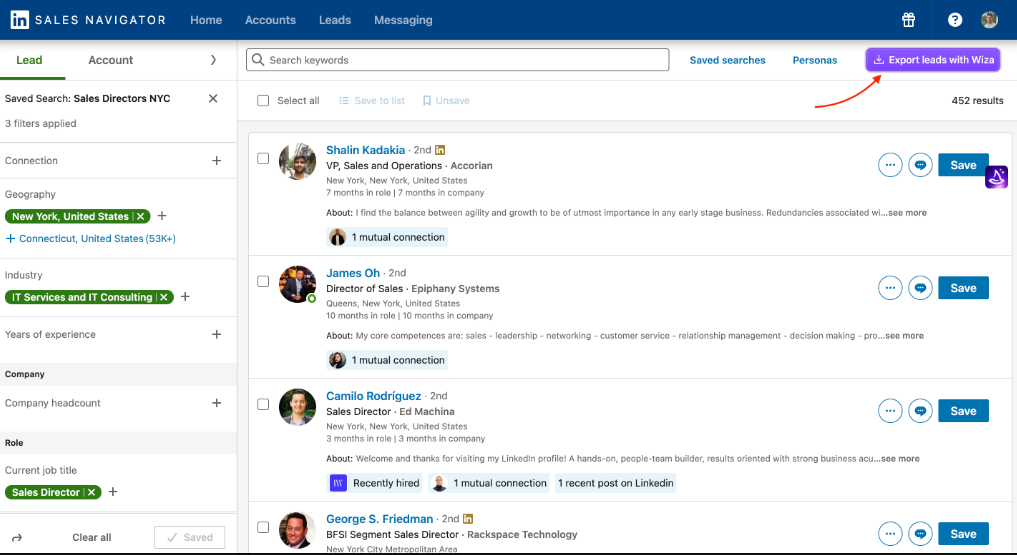Image resolution: width=1017 pixels, height=555 pixels.
Task: Open Saved searches link
Action: click(727, 60)
